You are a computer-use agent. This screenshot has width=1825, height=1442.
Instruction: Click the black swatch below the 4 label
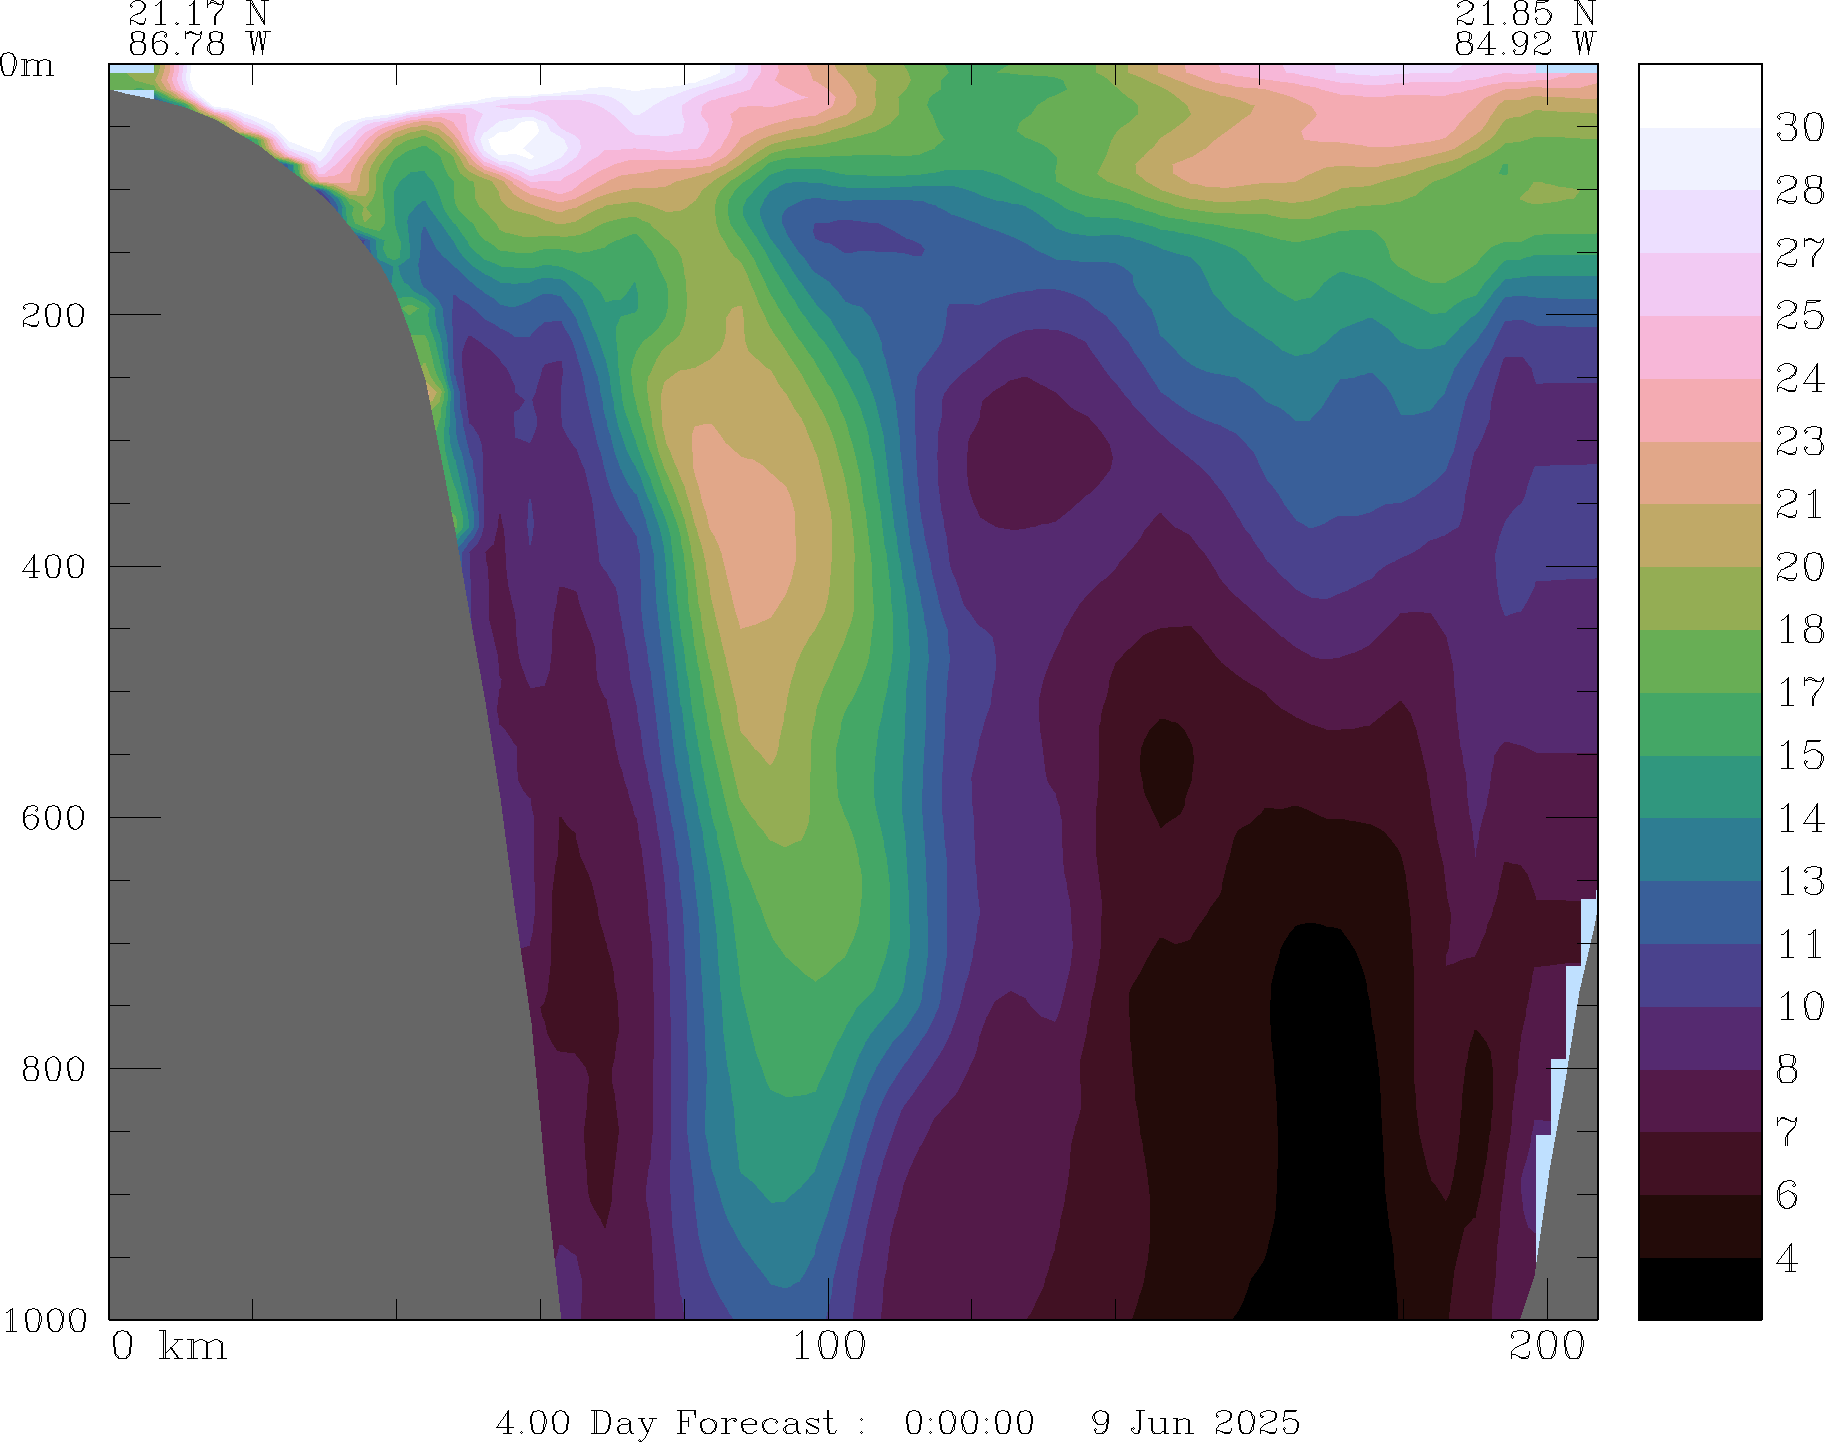tap(1699, 1289)
